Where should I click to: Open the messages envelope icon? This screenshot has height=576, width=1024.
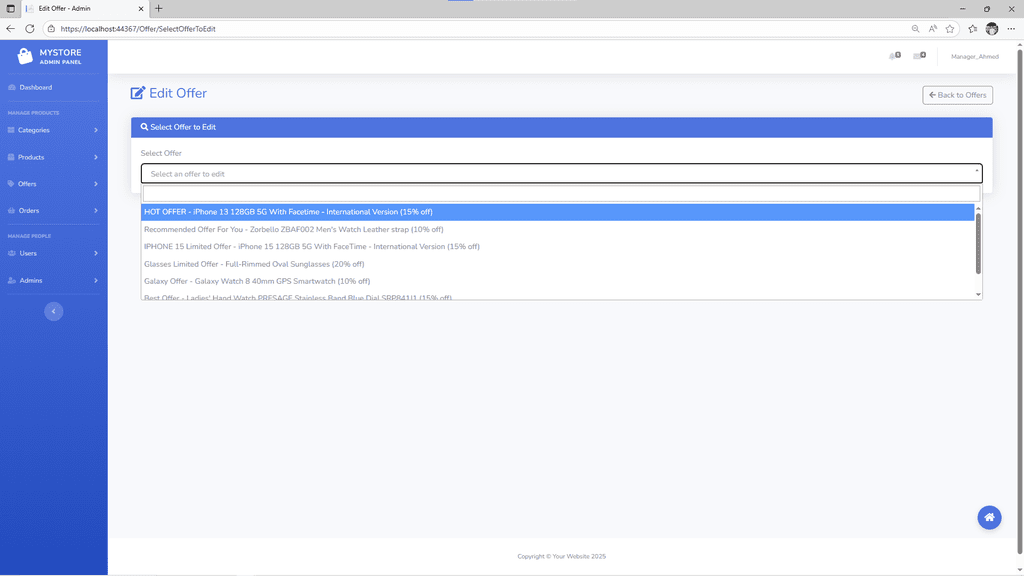tap(920, 56)
